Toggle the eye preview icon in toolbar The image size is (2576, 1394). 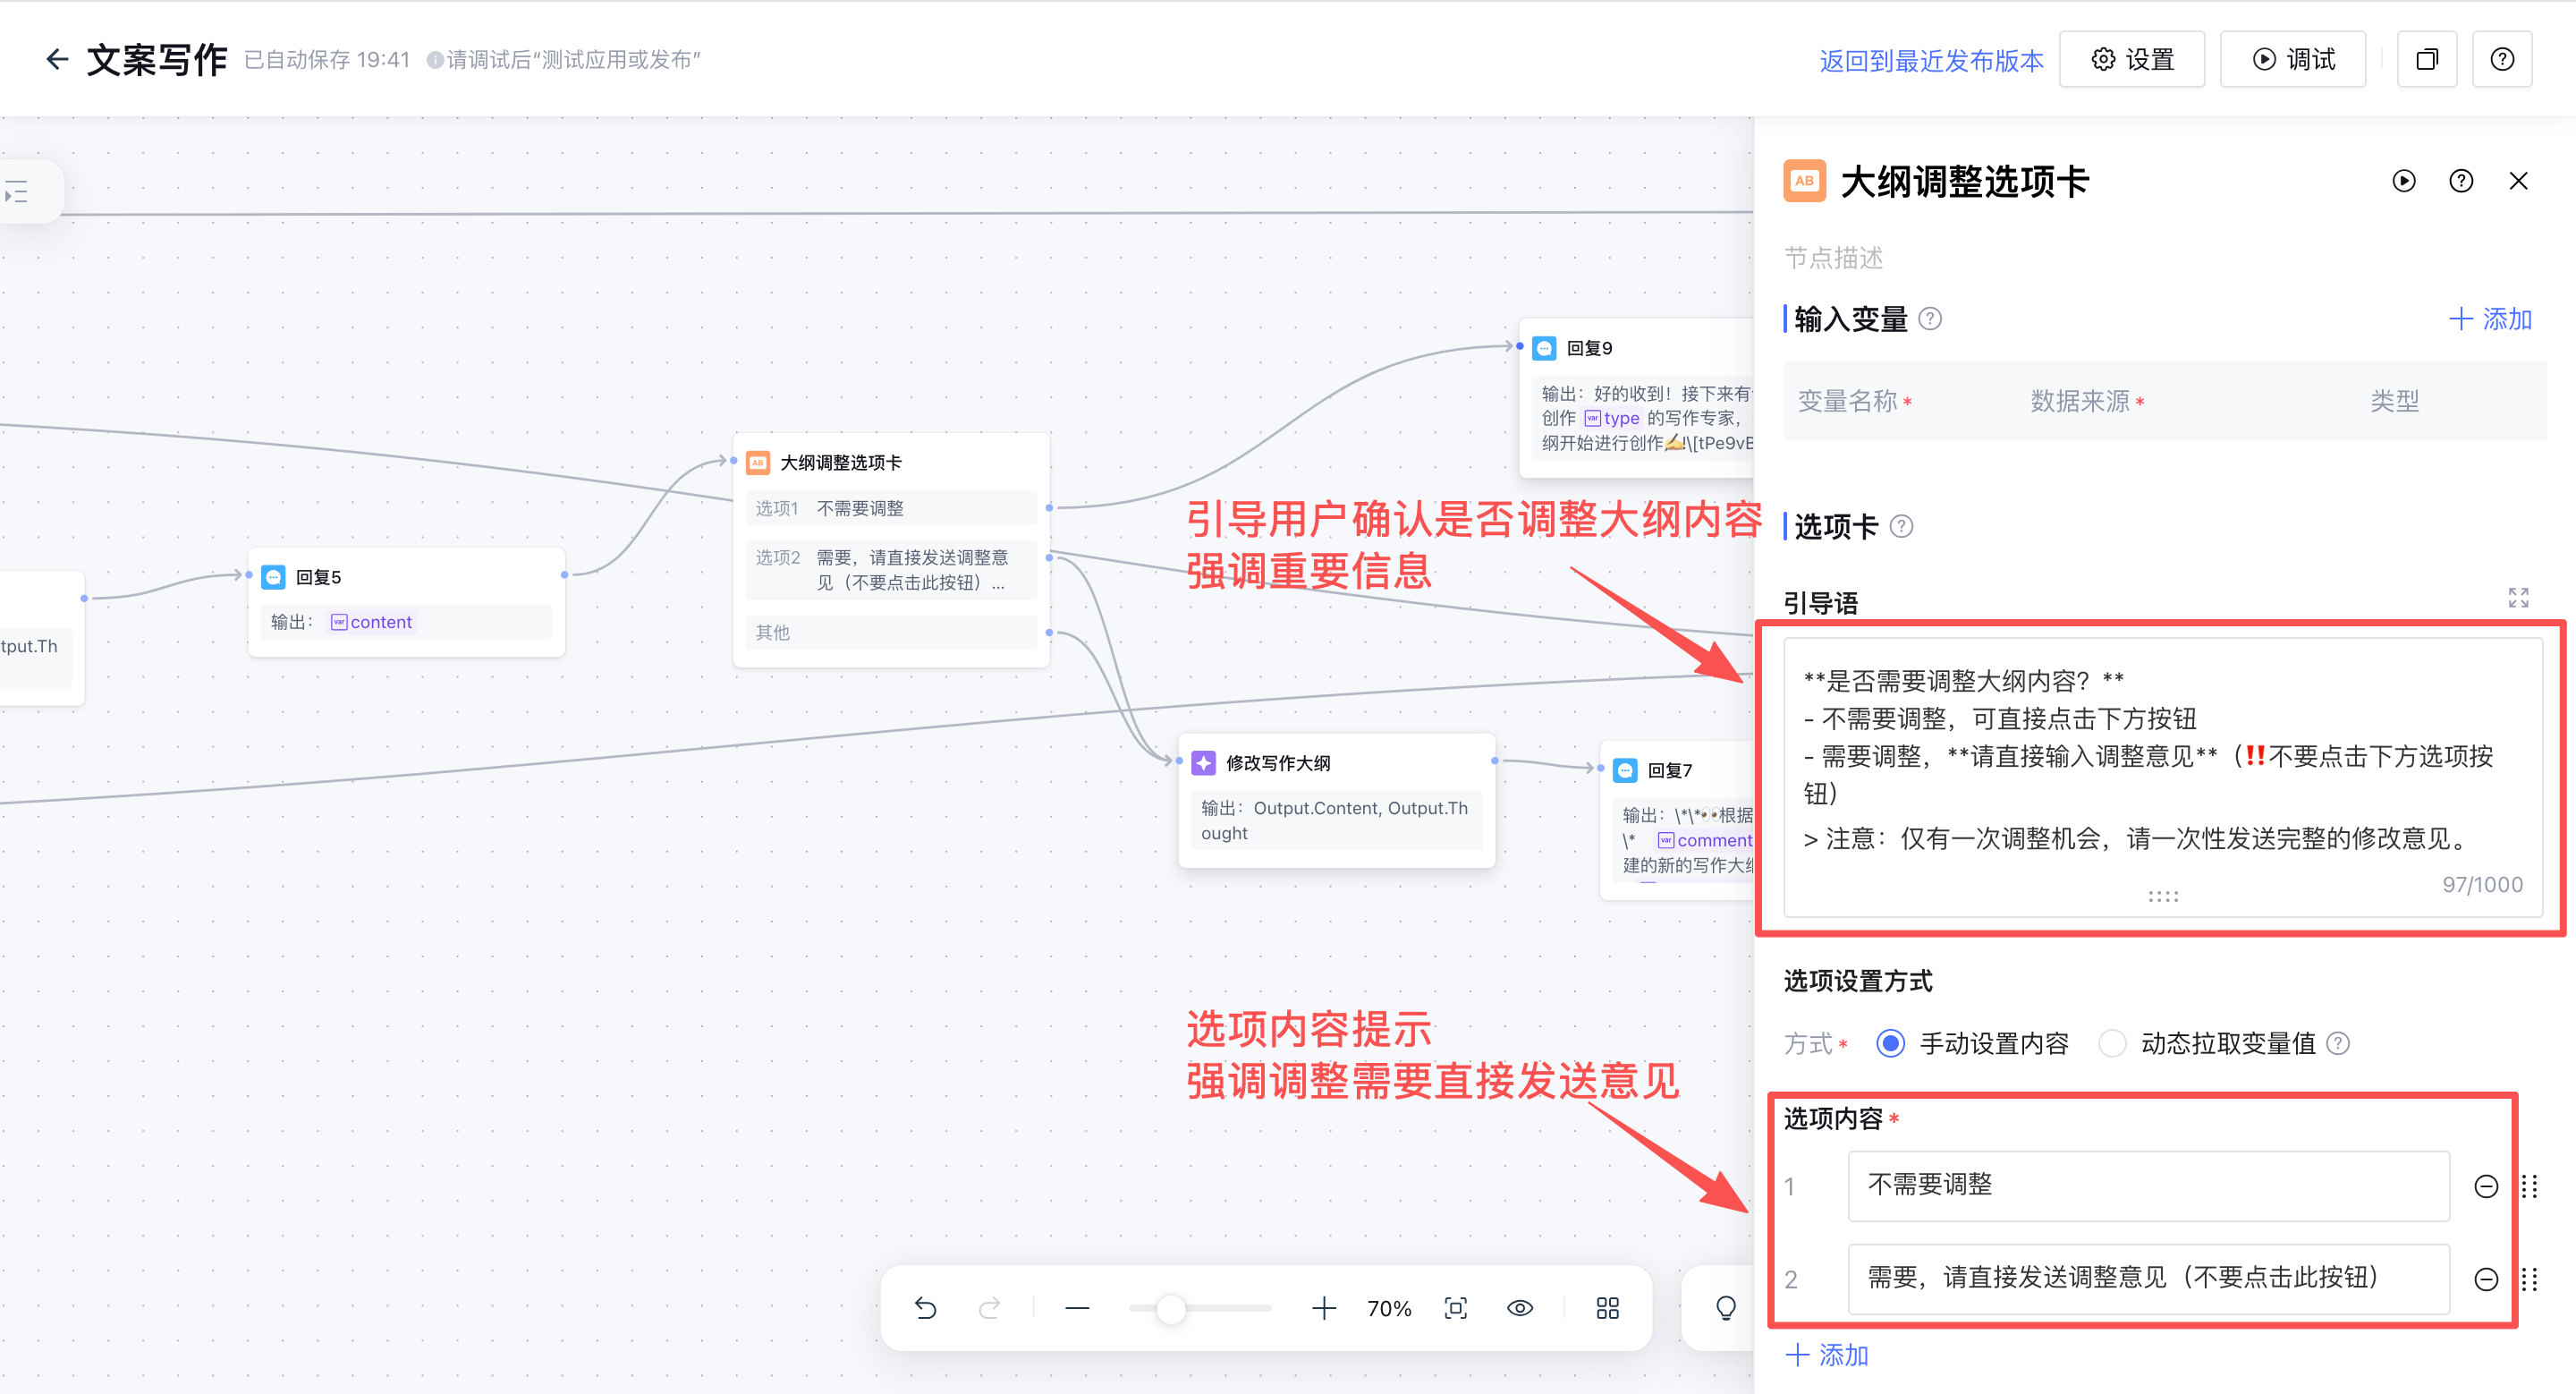pyautogui.click(x=1520, y=1308)
